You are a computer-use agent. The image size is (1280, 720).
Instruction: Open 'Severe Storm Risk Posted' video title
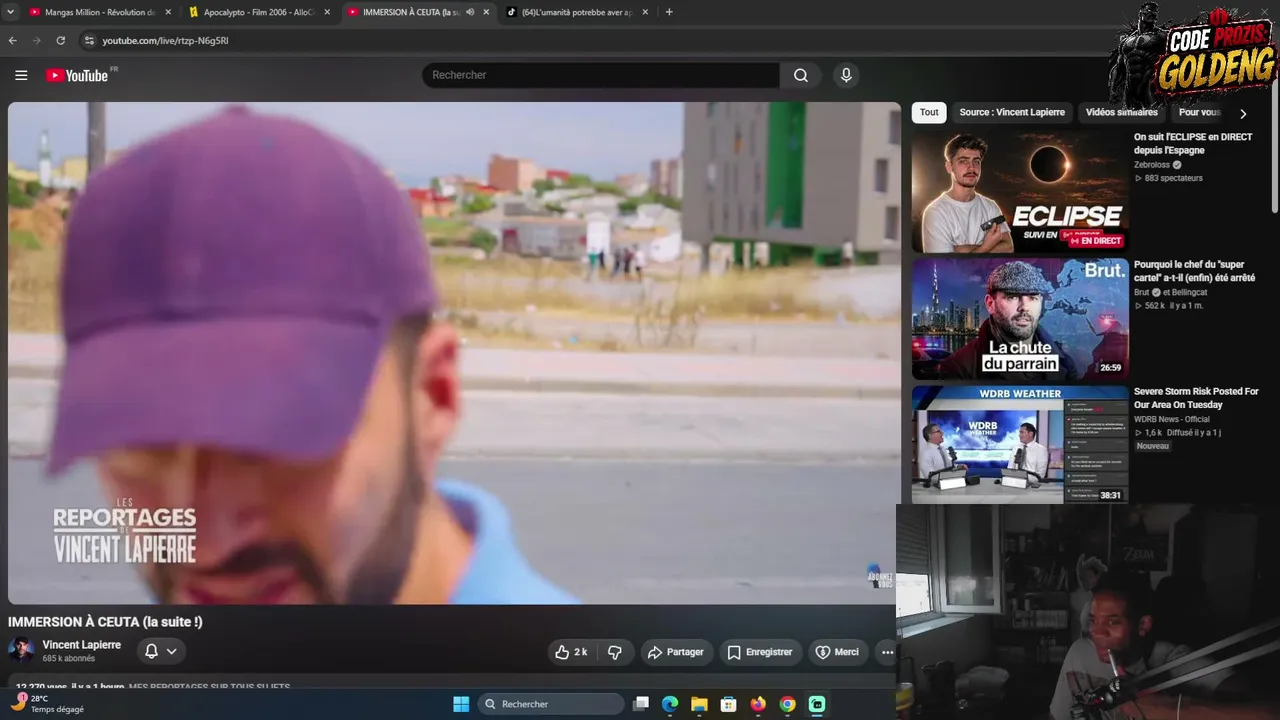click(x=1196, y=398)
